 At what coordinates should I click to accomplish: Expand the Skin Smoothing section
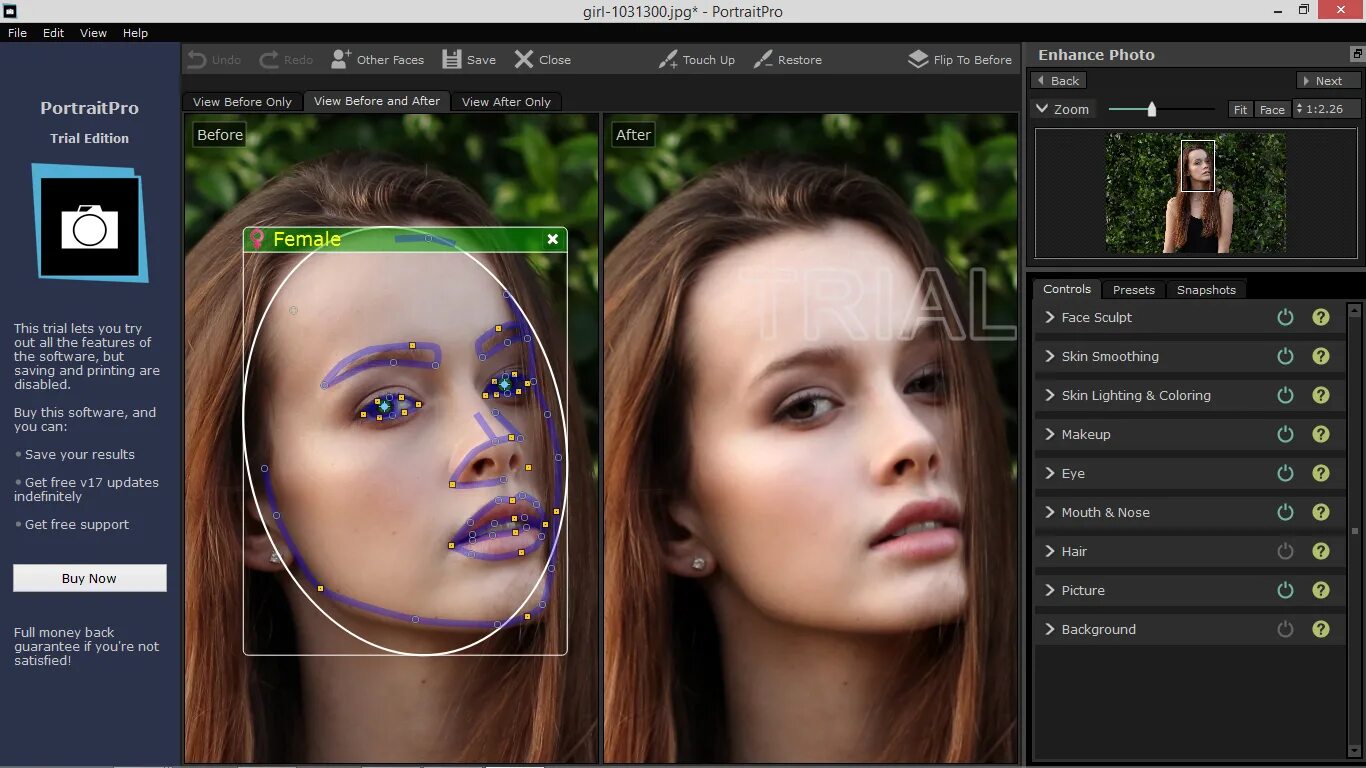[1050, 356]
